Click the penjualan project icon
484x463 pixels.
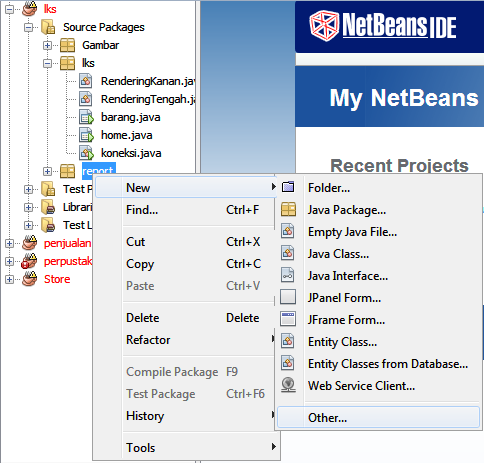tap(29, 243)
